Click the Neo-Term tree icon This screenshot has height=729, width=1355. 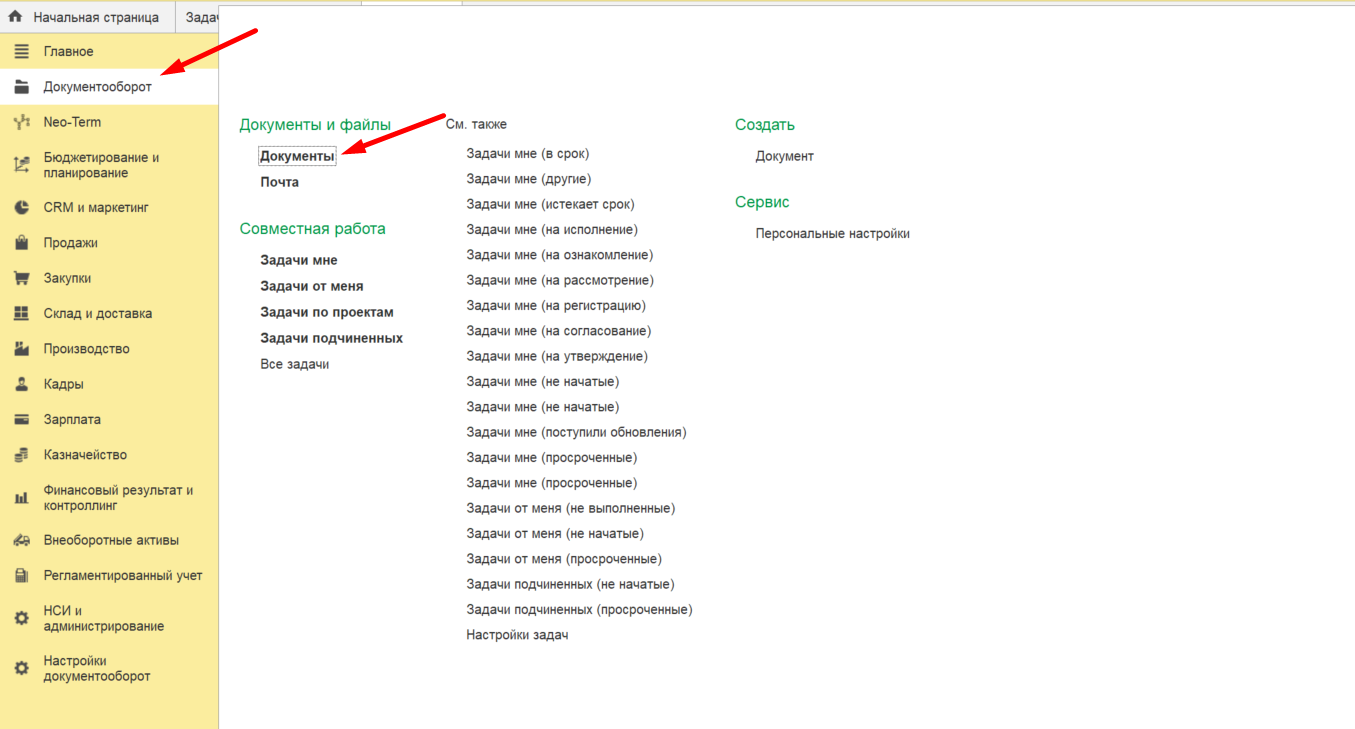pyautogui.click(x=21, y=122)
